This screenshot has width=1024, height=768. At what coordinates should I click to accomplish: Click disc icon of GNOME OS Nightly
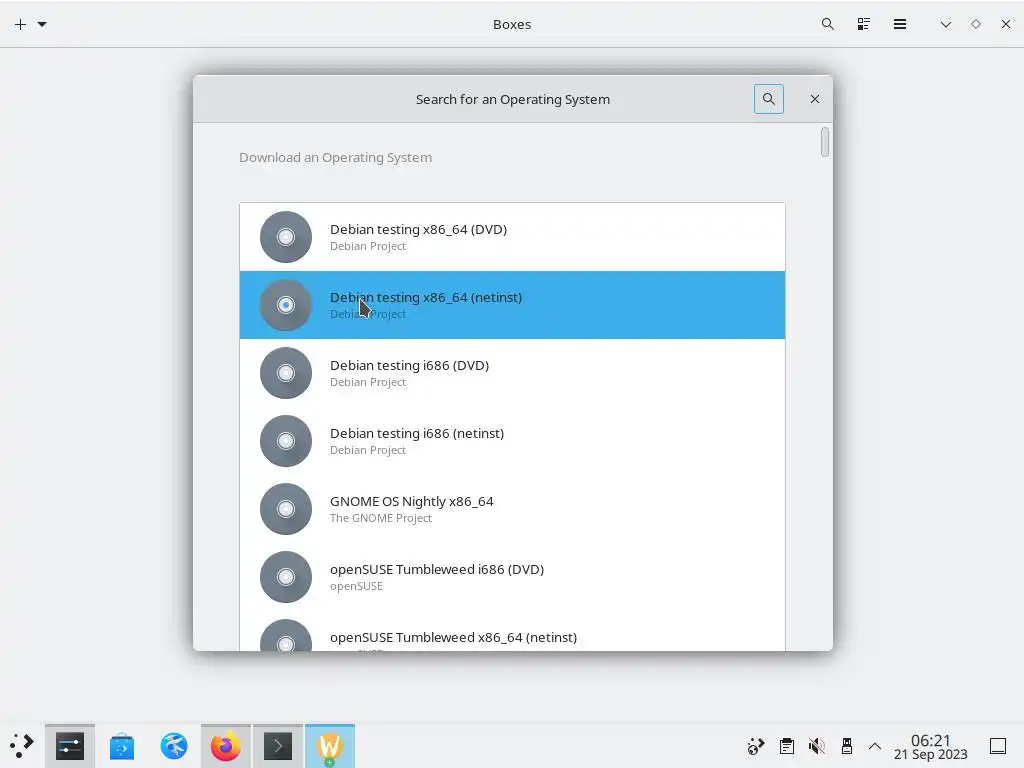pos(286,509)
